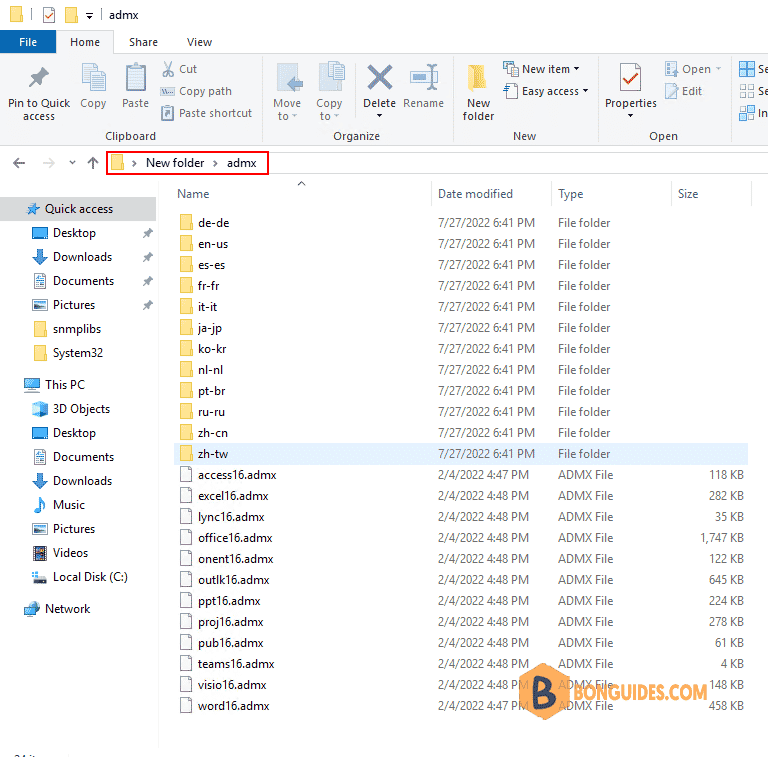Select the word16.admx file
Viewport: 768px width, 757px height.
click(x=460, y=706)
